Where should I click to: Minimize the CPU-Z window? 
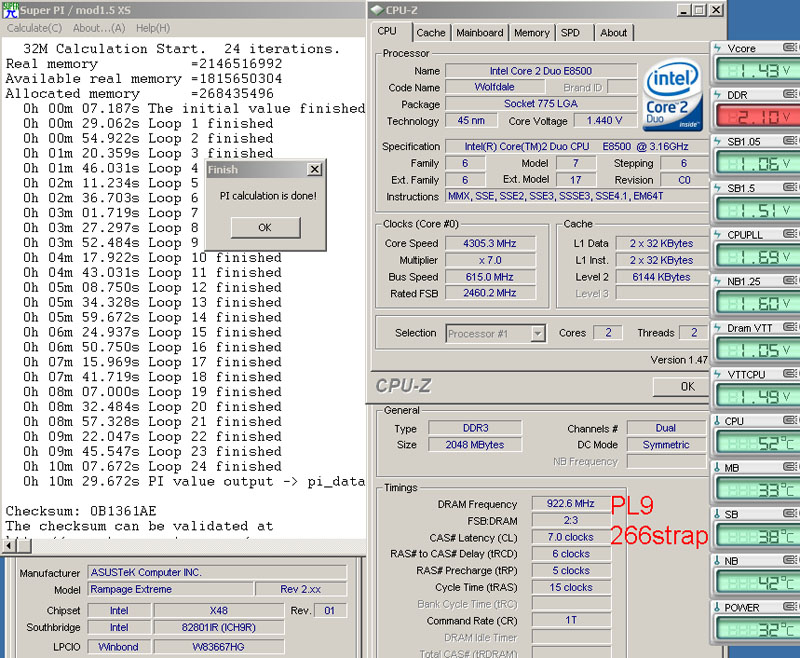[x=685, y=10]
